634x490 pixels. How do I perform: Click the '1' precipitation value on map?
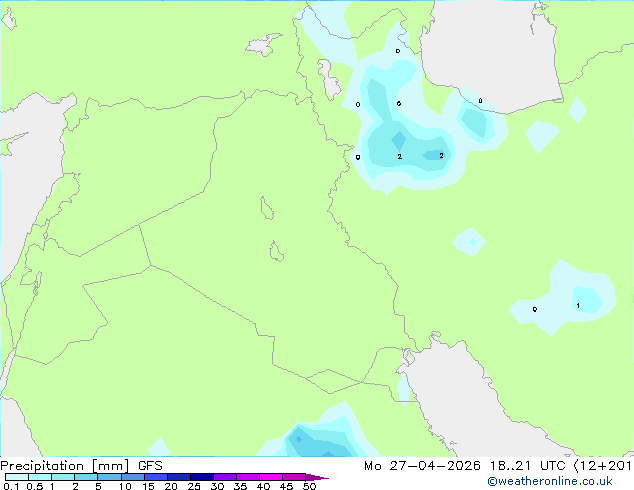[x=578, y=305]
